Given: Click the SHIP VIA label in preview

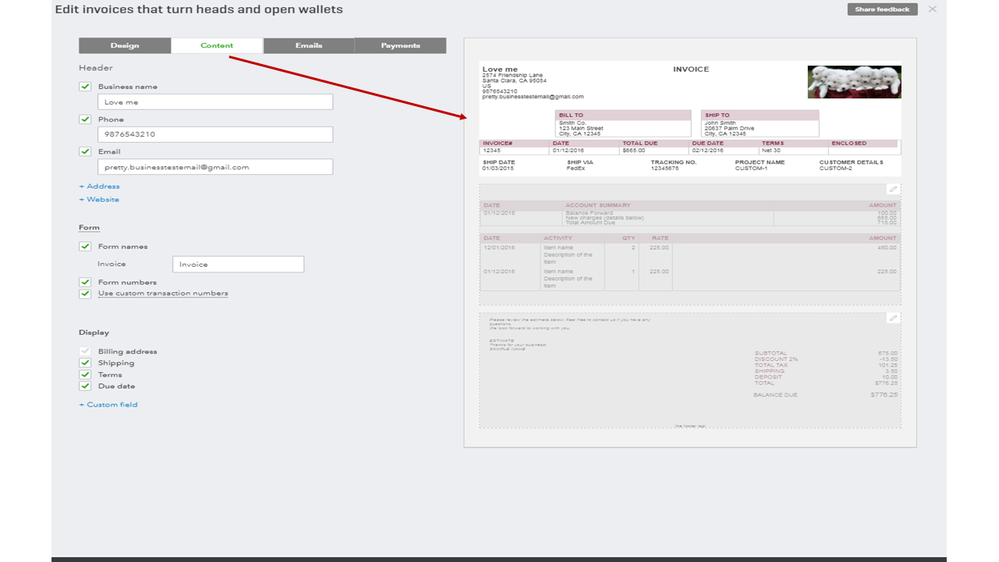Looking at the screenshot, I should tap(580, 162).
